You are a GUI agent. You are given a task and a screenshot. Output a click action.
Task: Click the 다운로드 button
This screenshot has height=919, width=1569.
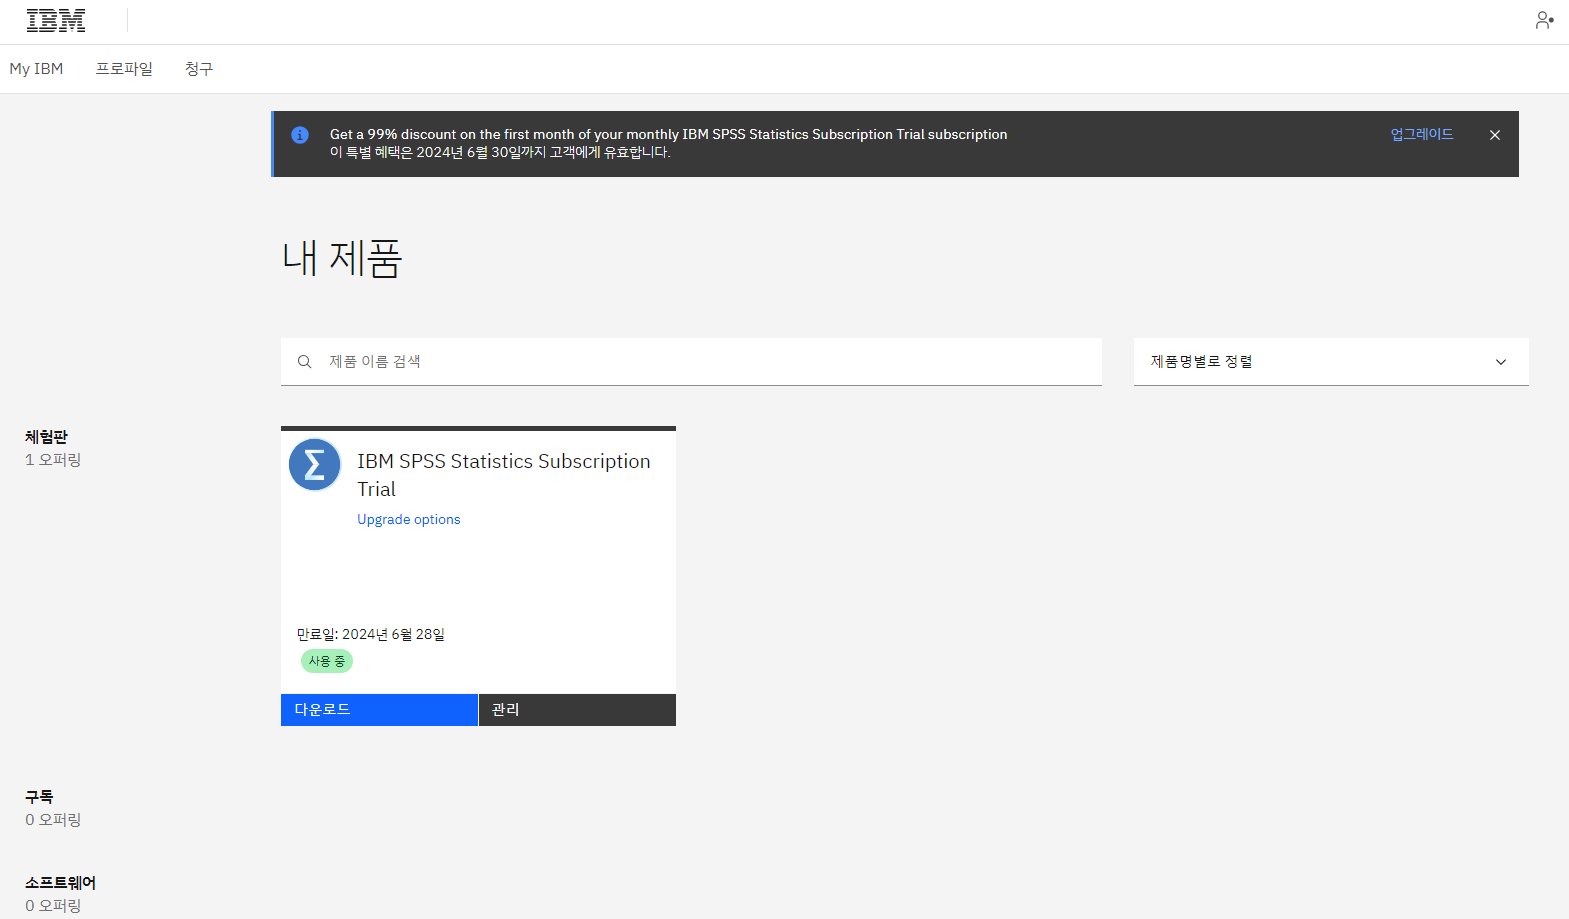click(379, 710)
